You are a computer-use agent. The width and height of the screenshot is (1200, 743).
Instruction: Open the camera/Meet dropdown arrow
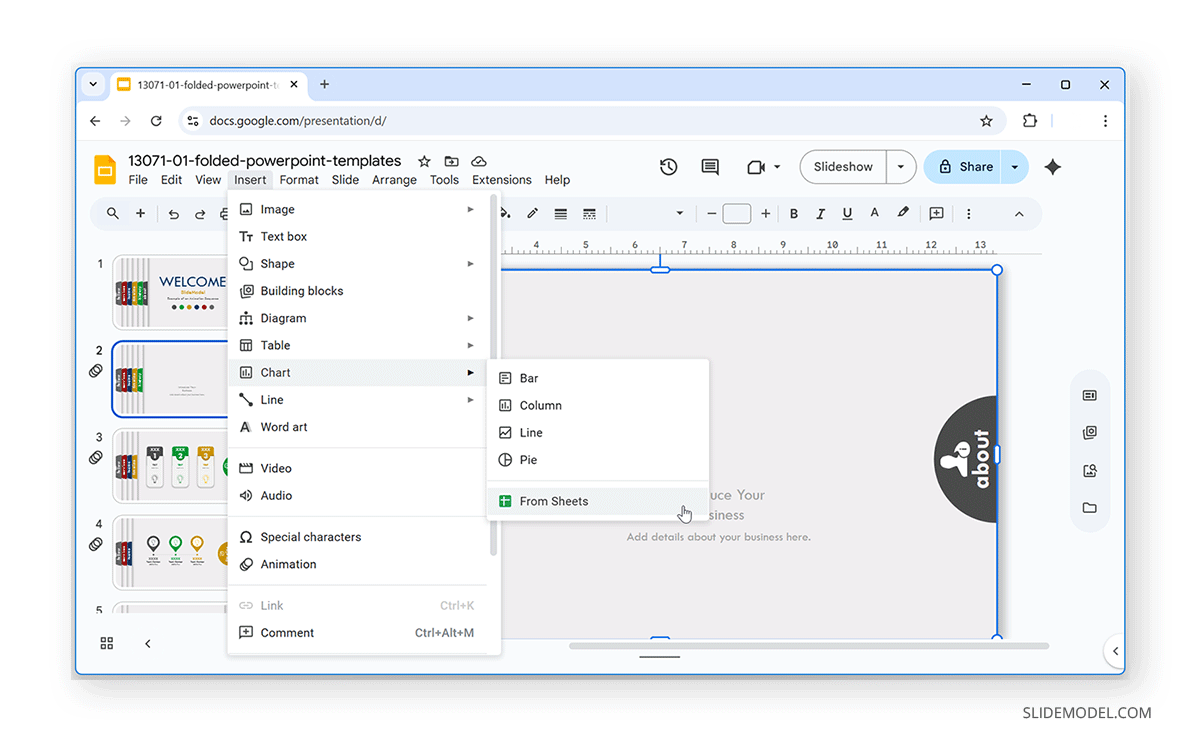(777, 167)
